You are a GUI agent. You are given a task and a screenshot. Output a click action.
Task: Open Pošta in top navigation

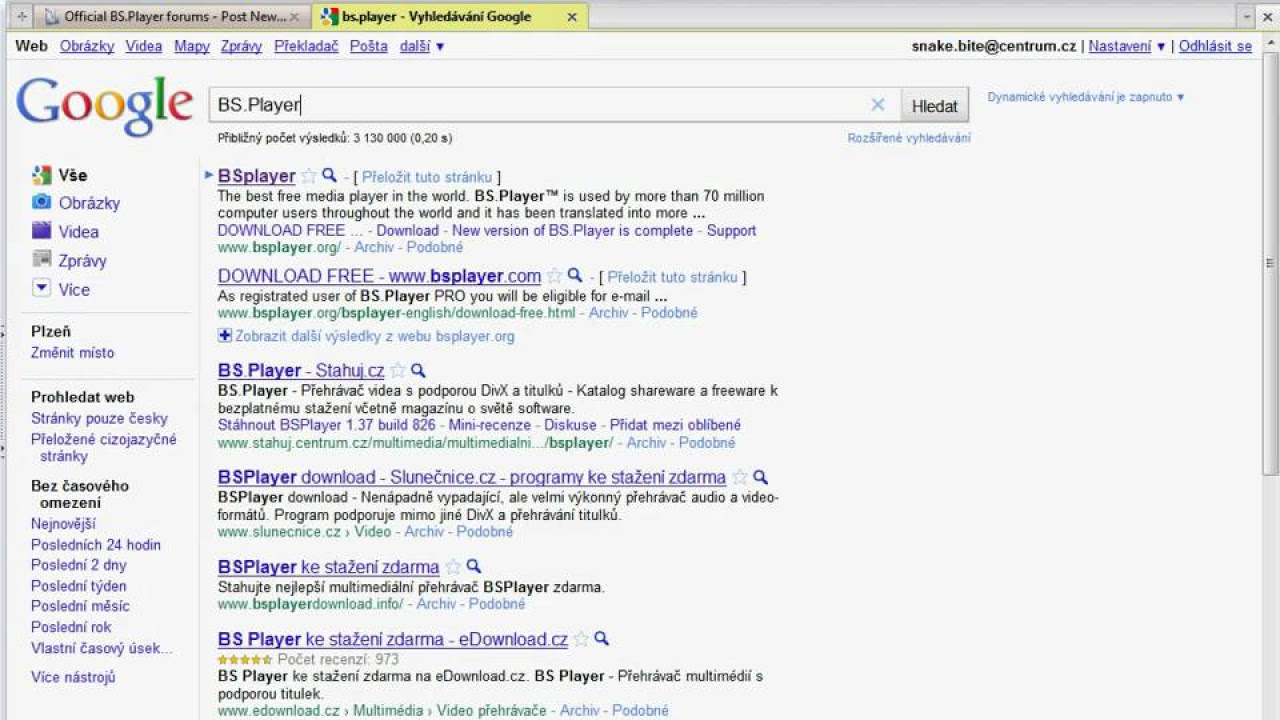coord(369,46)
